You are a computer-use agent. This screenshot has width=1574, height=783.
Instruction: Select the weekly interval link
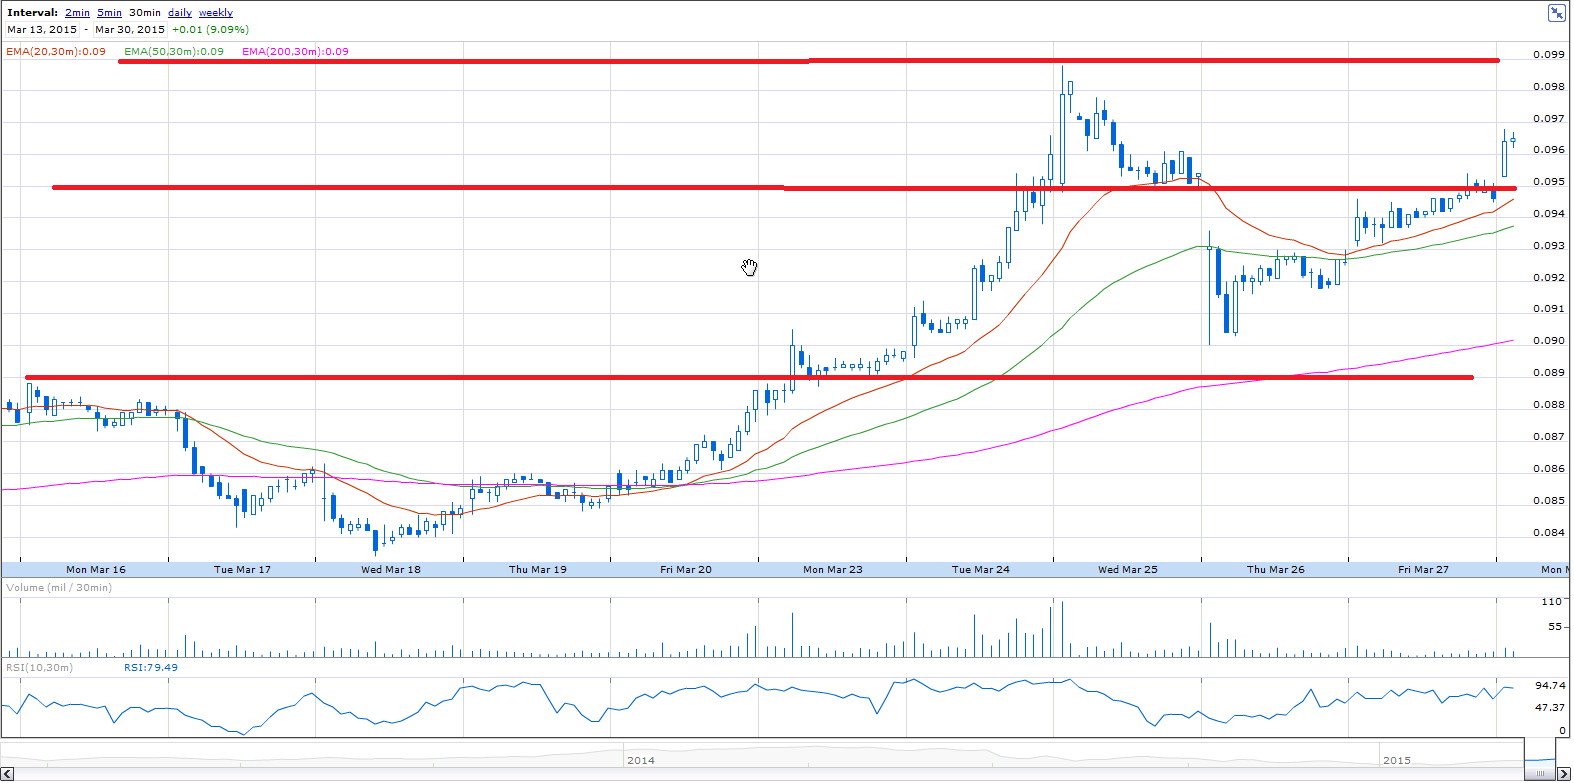coord(216,13)
